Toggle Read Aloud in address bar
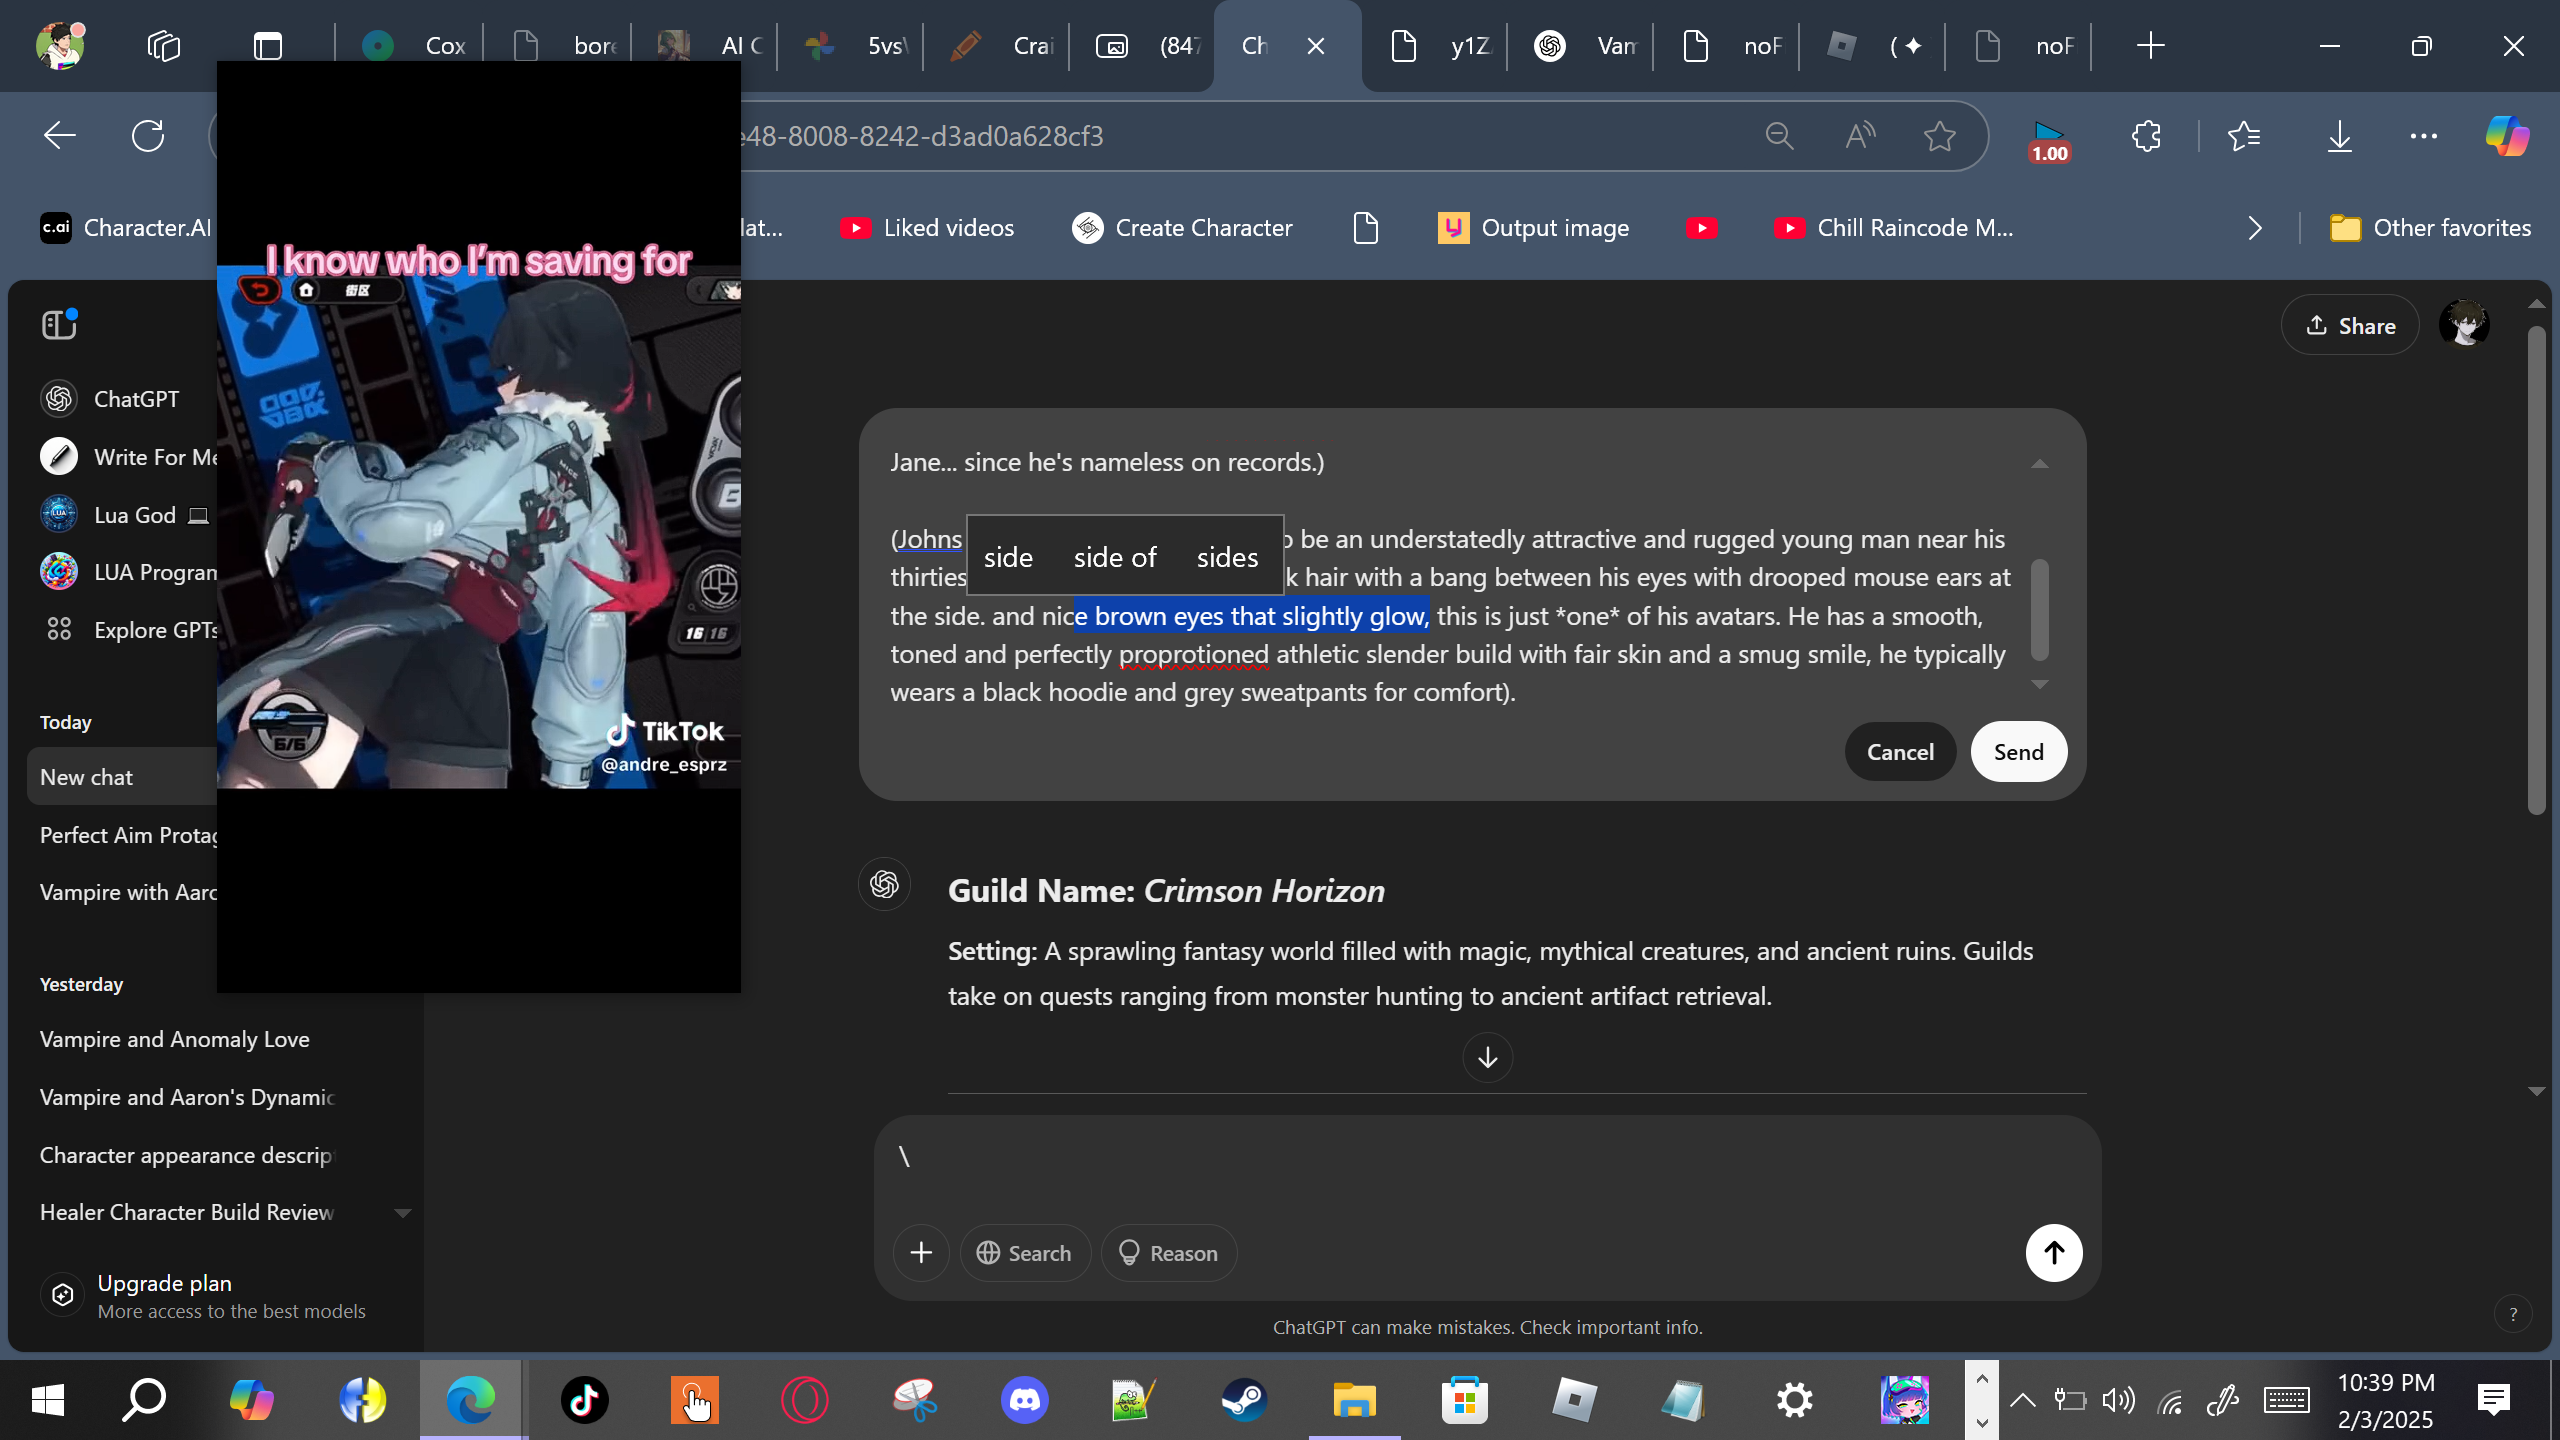This screenshot has width=2560, height=1440. pos(1860,136)
